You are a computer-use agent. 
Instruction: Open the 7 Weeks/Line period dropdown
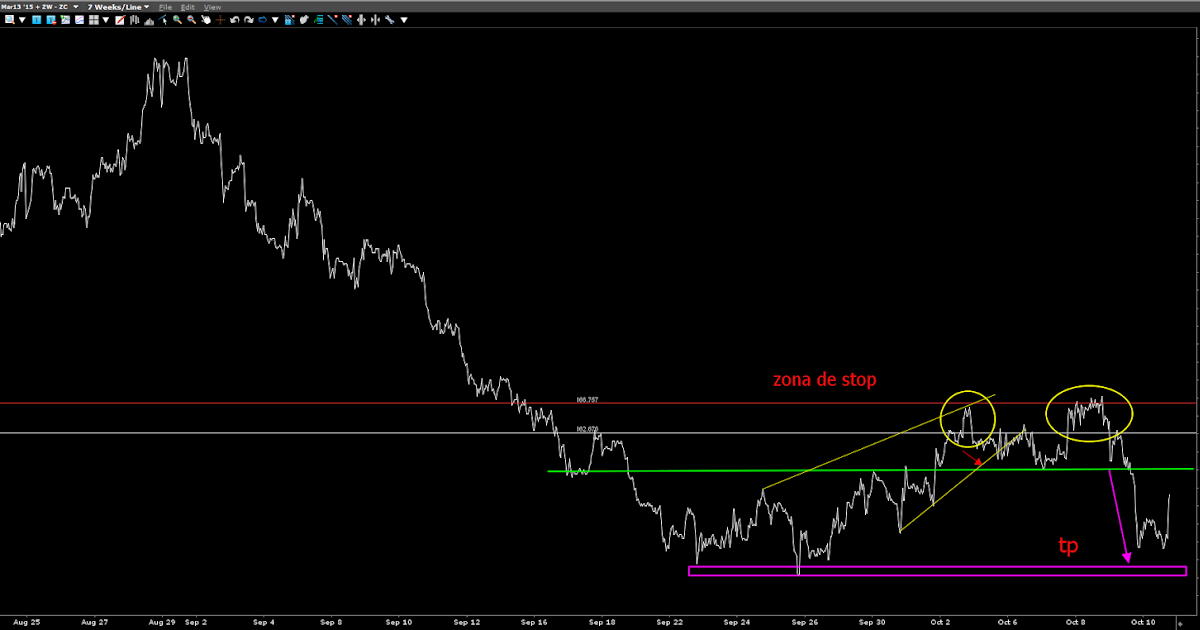point(118,7)
